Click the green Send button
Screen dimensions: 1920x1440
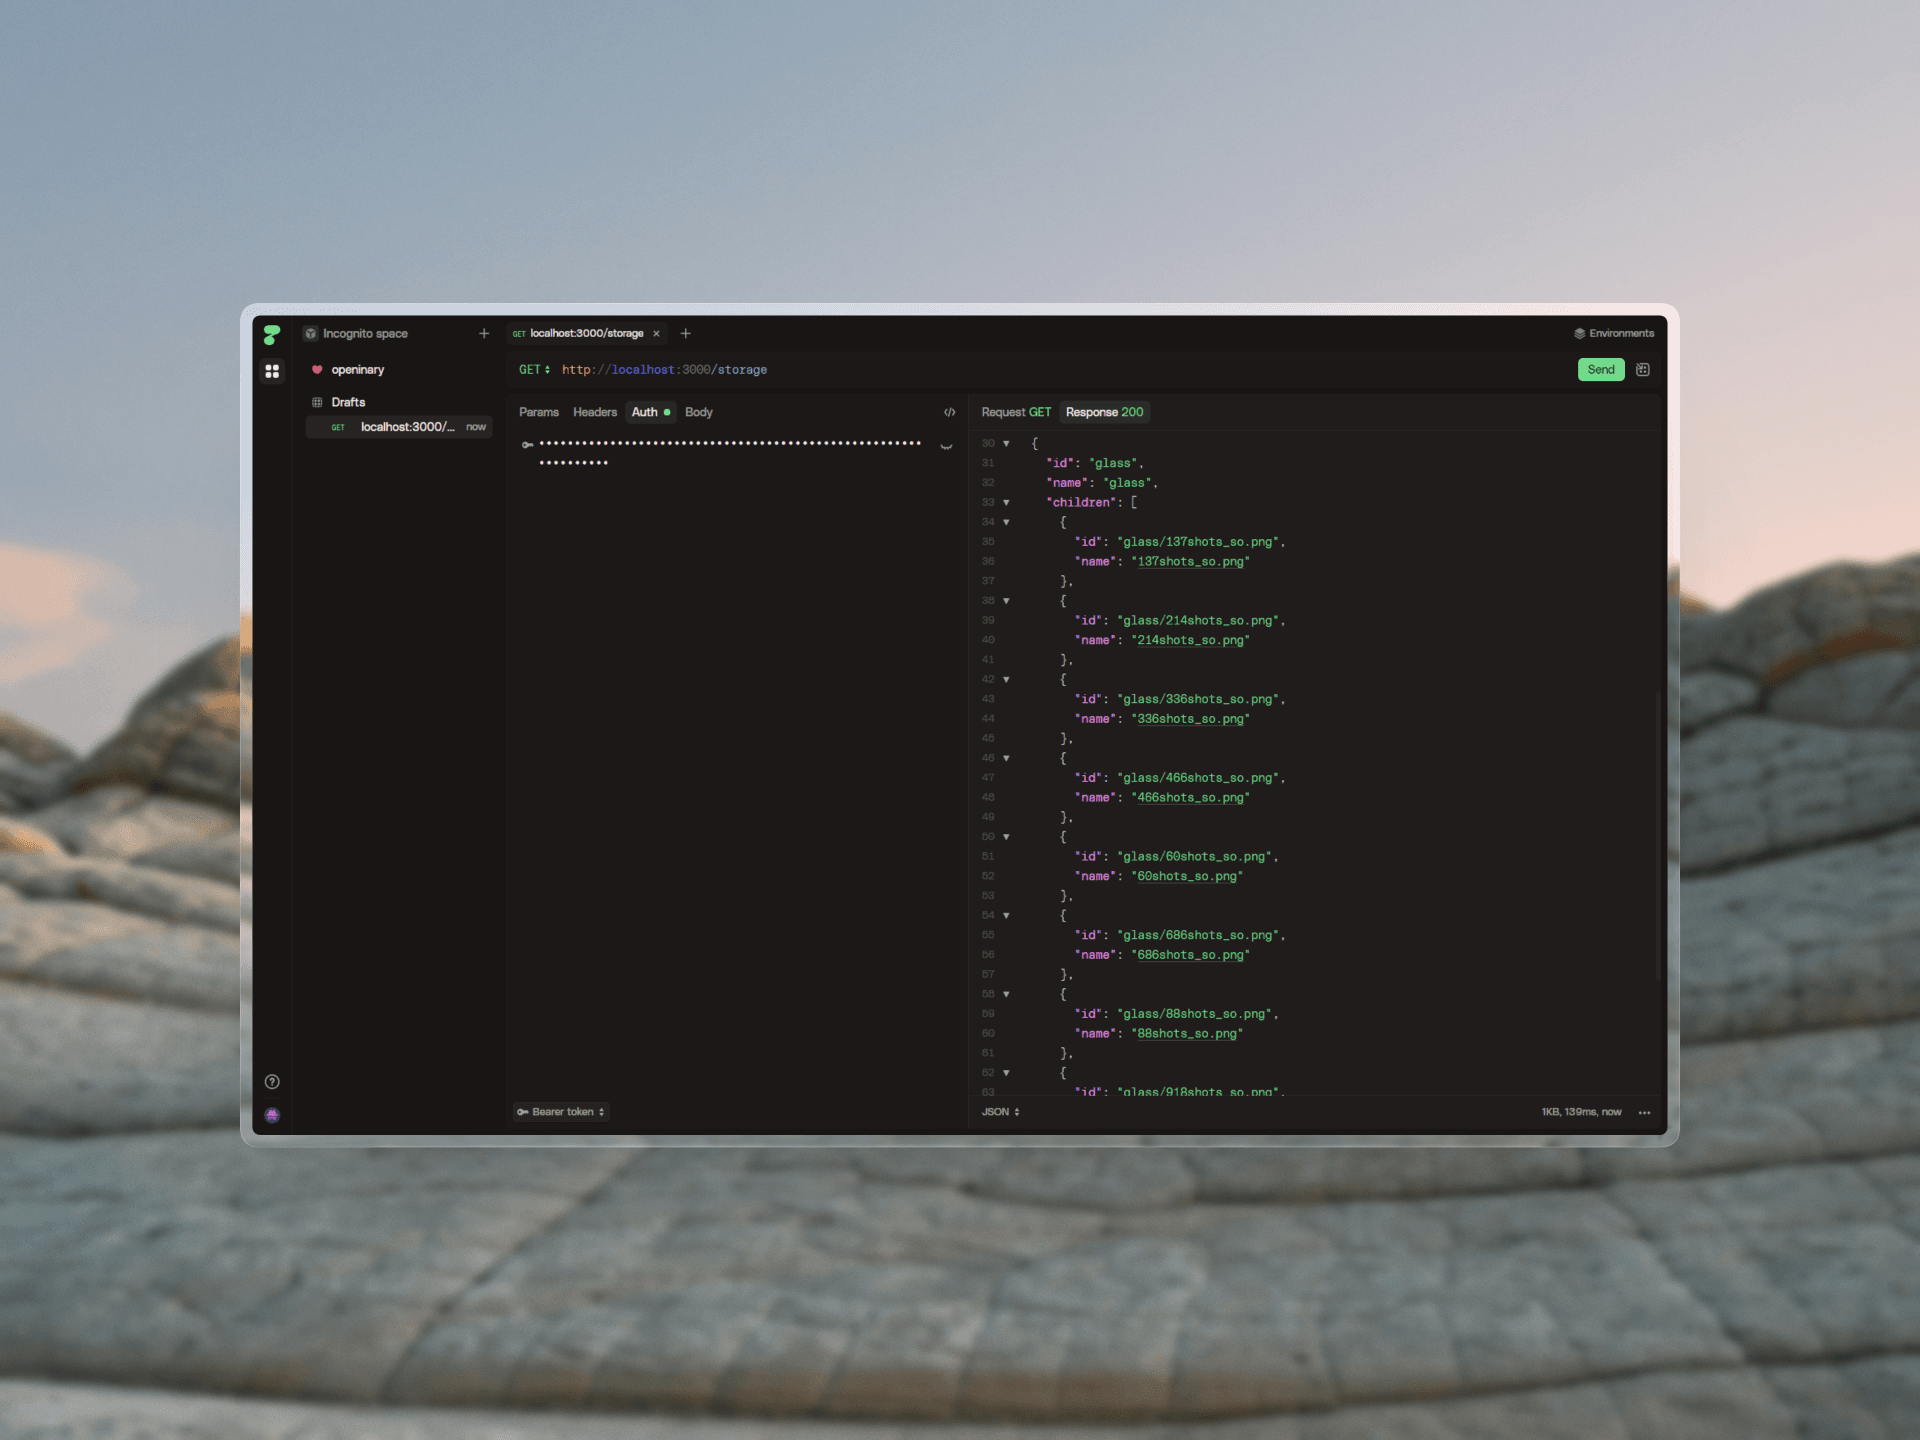(x=1600, y=370)
